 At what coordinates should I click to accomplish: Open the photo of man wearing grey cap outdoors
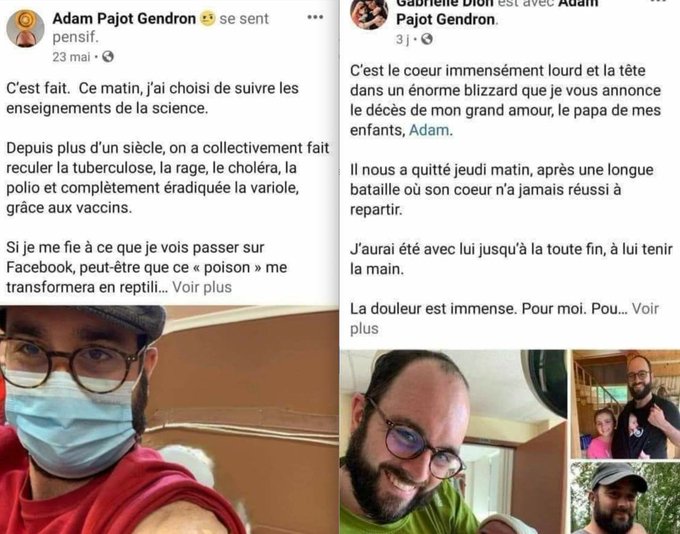pos(625,498)
